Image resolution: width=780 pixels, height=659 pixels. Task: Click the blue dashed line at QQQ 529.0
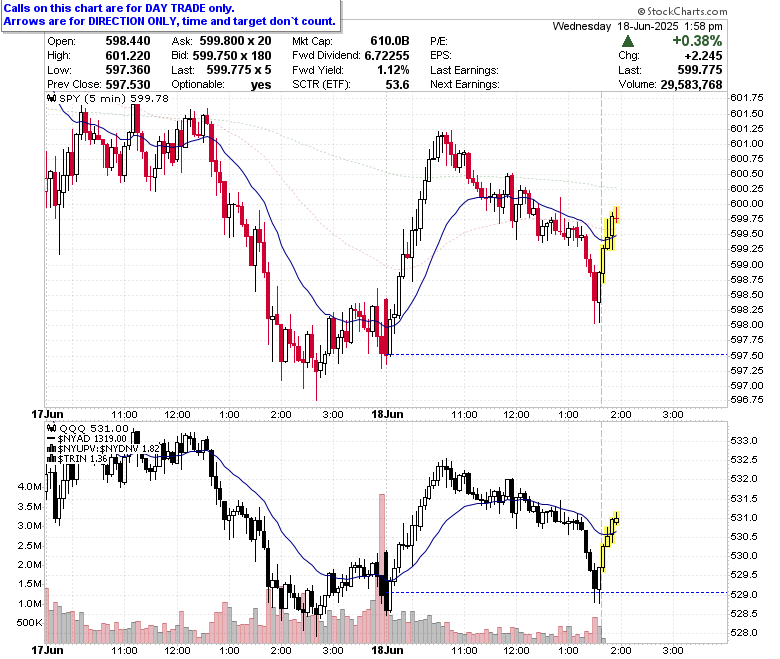click(557, 592)
